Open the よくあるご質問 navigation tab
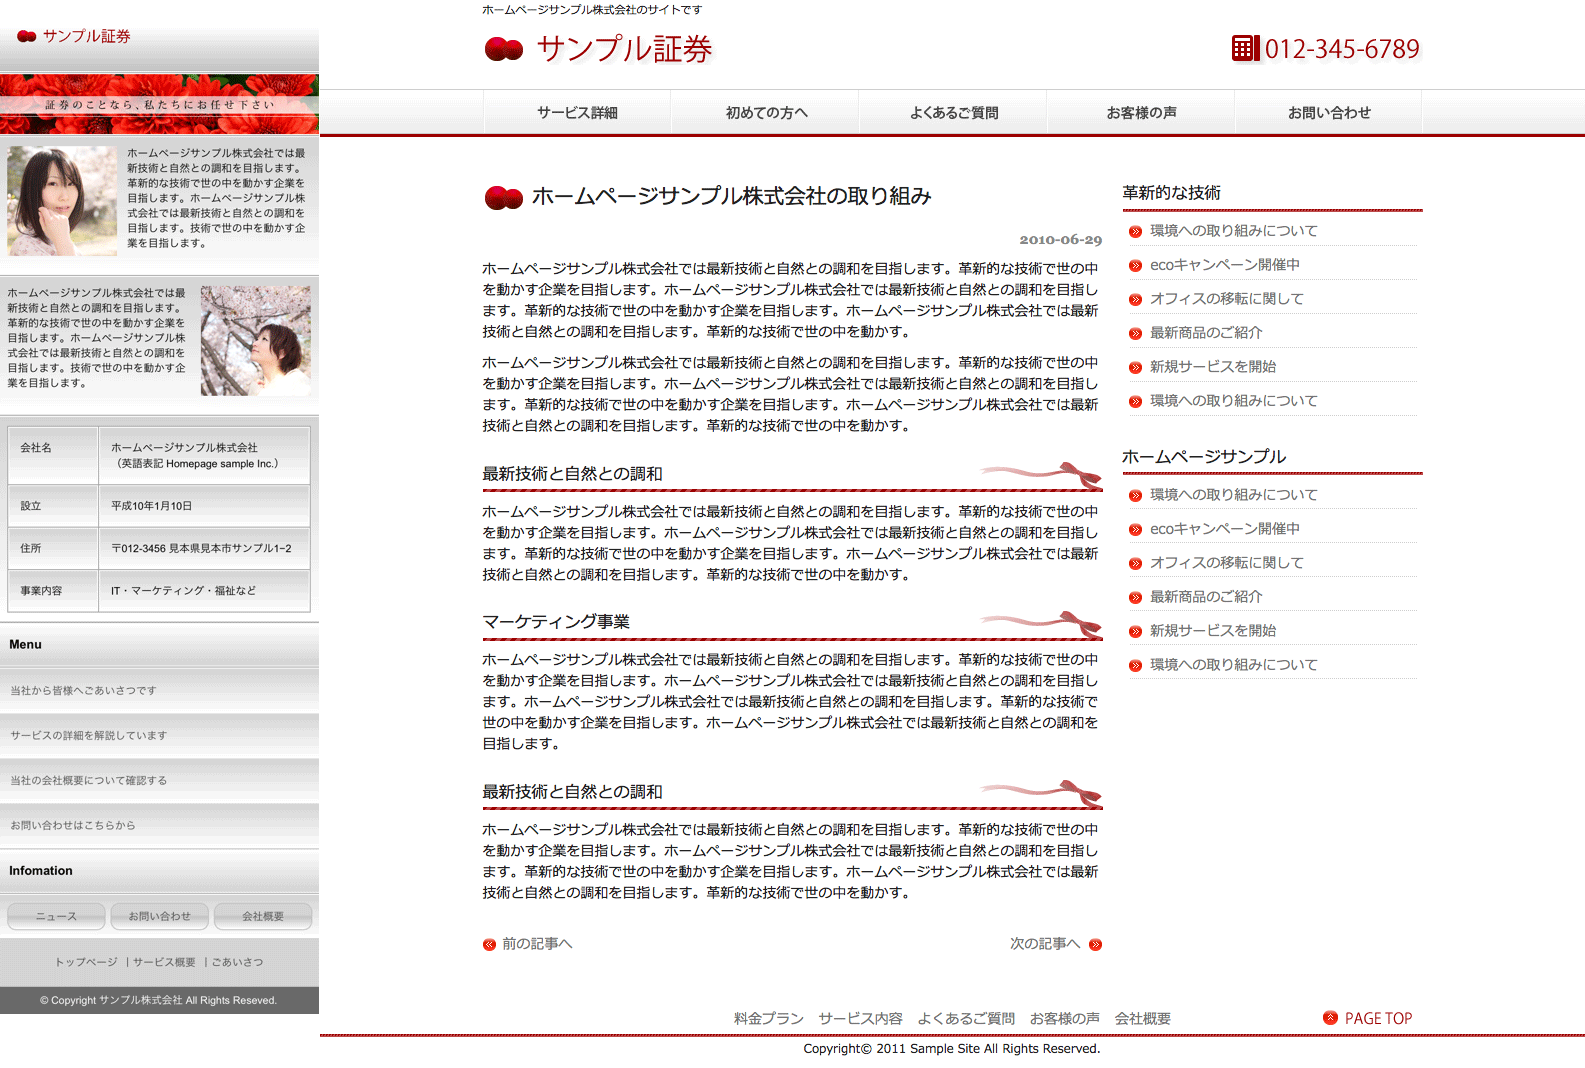1585x1068 pixels. 953,113
